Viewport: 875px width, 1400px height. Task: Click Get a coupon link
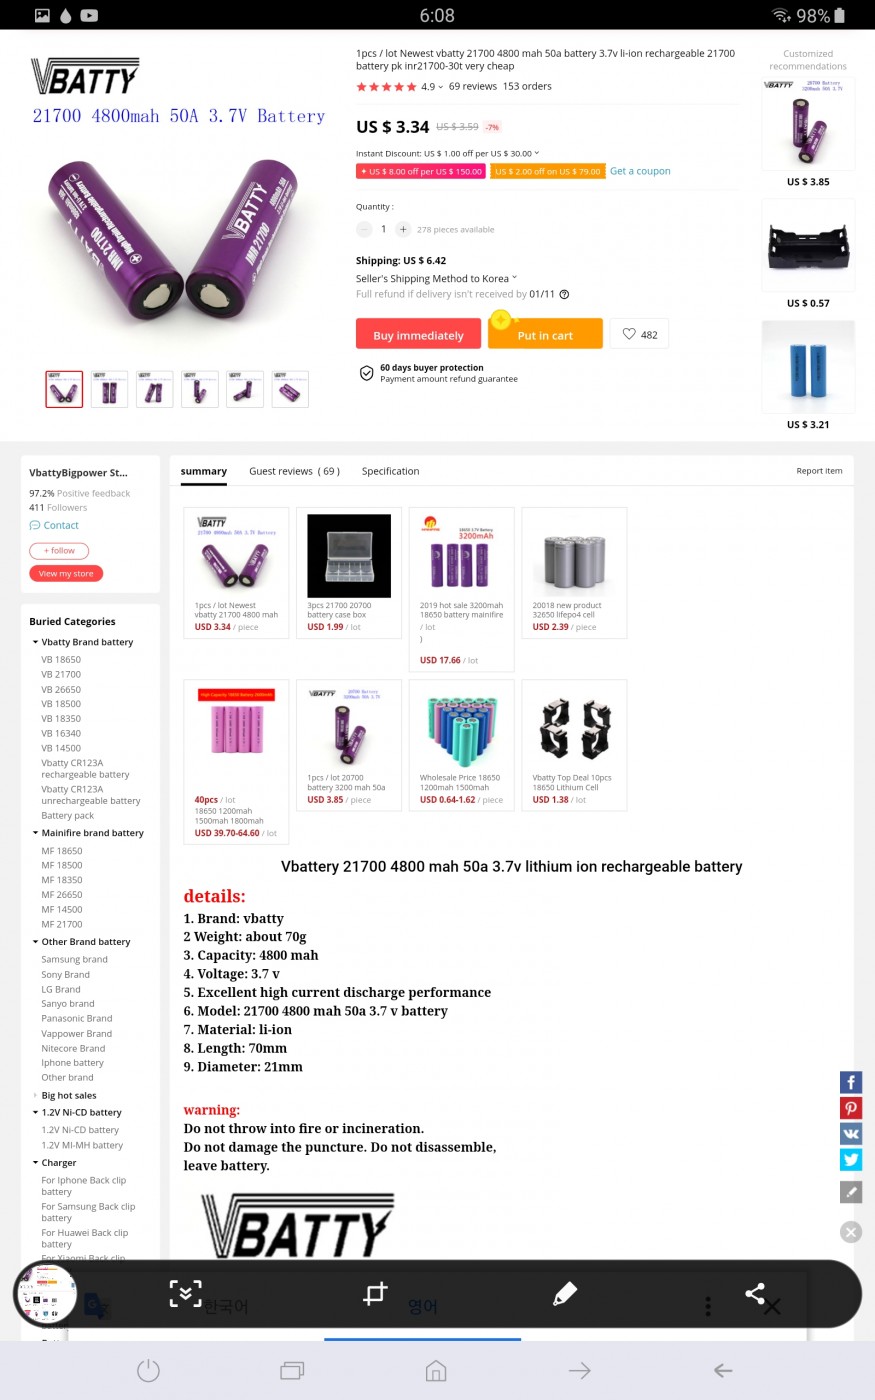[x=640, y=171]
